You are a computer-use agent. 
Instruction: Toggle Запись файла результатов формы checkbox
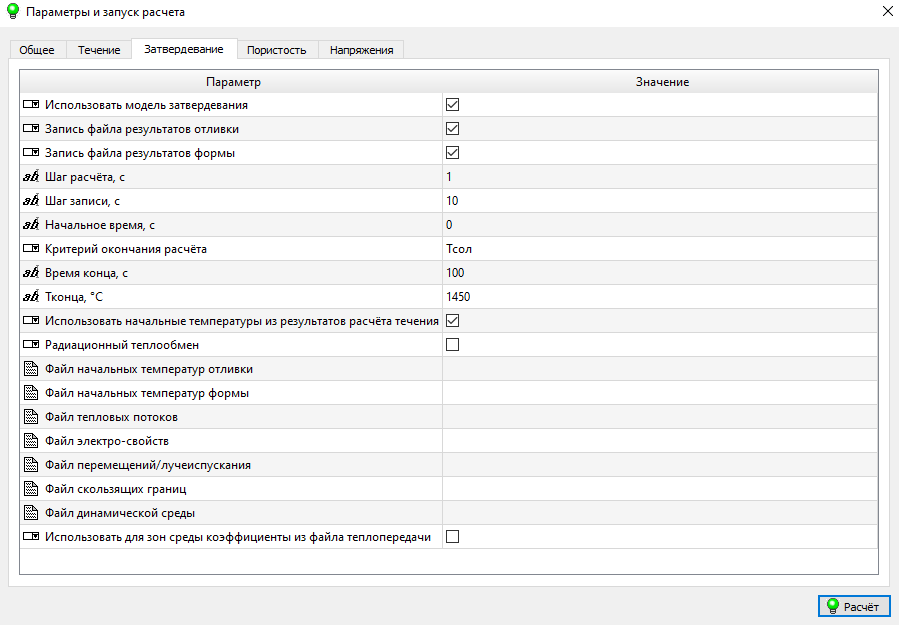coord(452,153)
